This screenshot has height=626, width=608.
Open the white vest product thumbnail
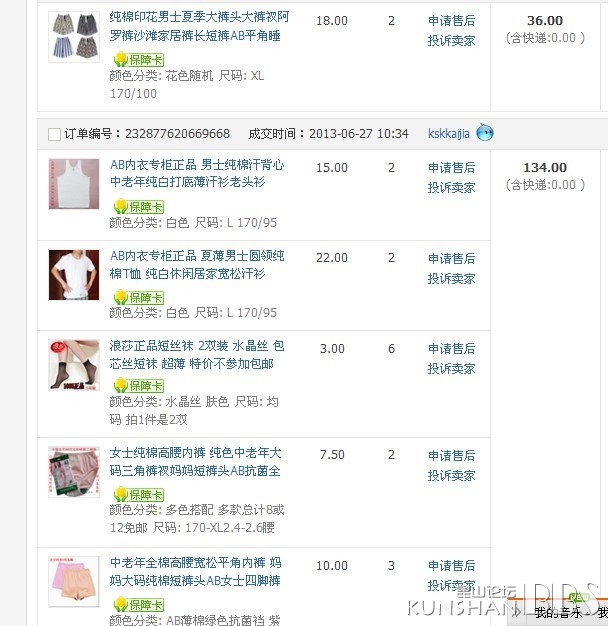pos(74,184)
